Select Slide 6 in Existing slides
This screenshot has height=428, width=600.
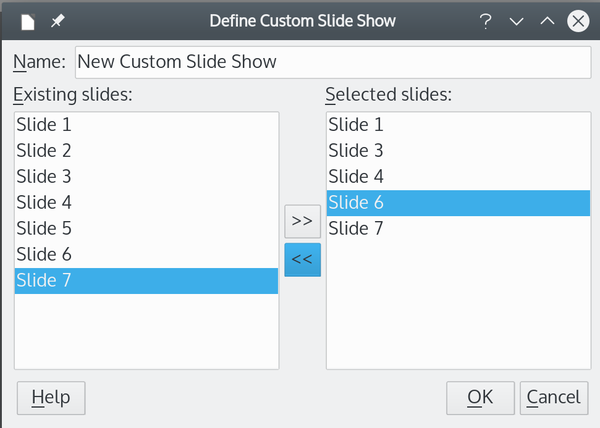pos(146,254)
